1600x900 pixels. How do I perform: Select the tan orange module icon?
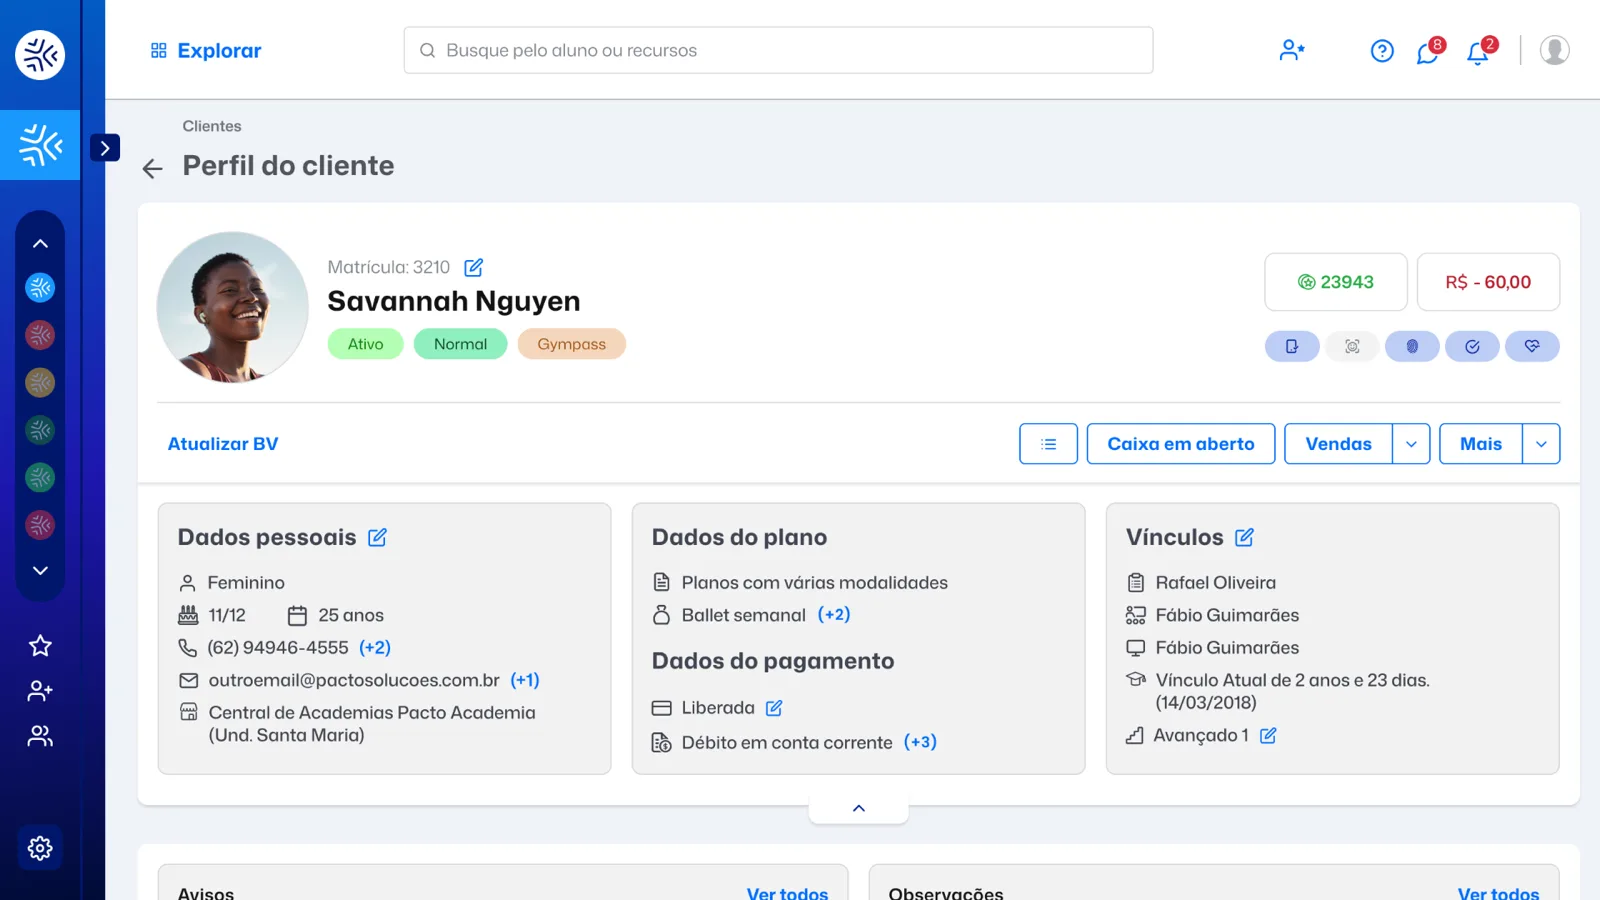click(40, 382)
